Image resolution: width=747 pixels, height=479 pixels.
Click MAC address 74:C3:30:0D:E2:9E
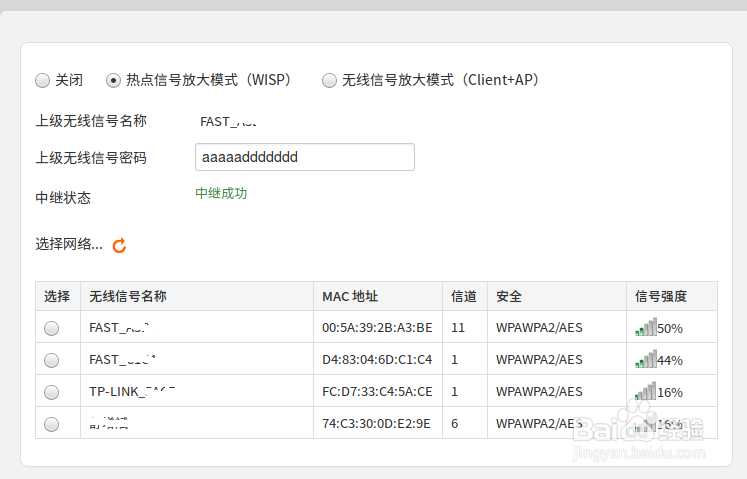pos(376,424)
